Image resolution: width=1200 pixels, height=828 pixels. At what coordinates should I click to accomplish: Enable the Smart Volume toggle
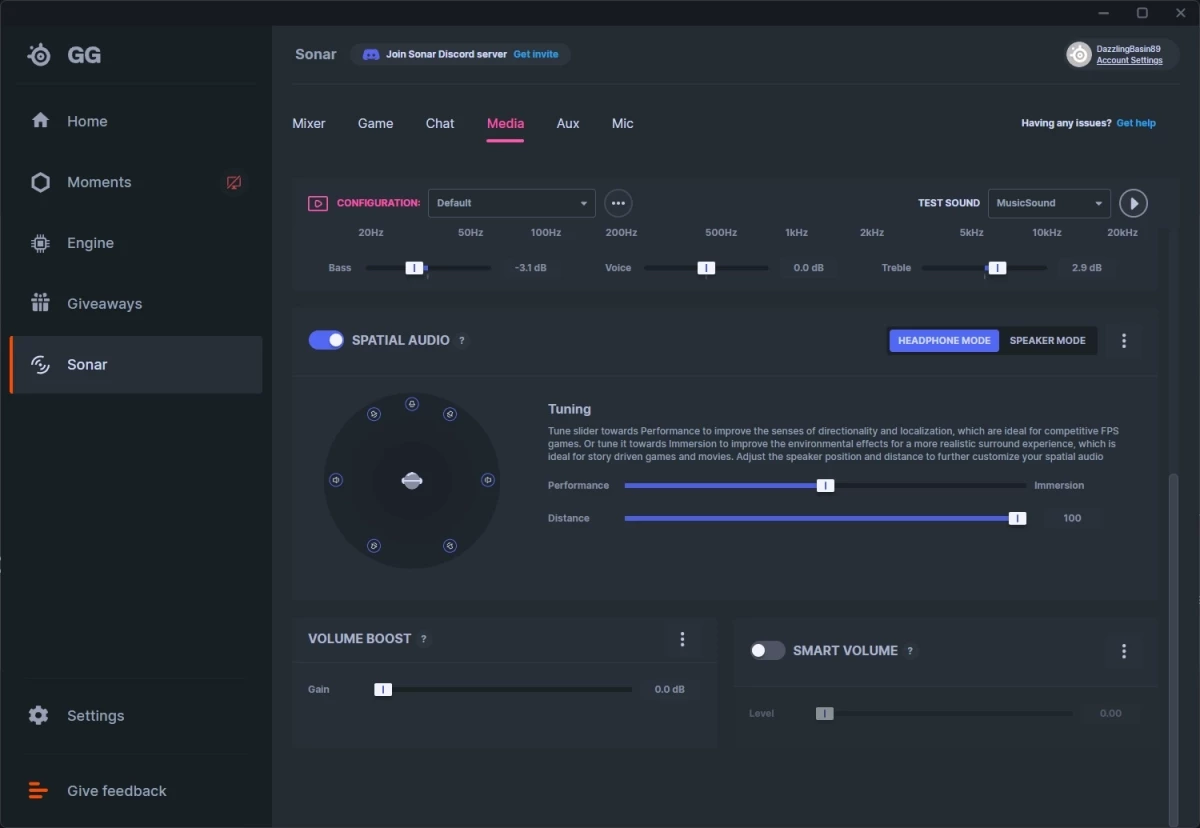(768, 650)
